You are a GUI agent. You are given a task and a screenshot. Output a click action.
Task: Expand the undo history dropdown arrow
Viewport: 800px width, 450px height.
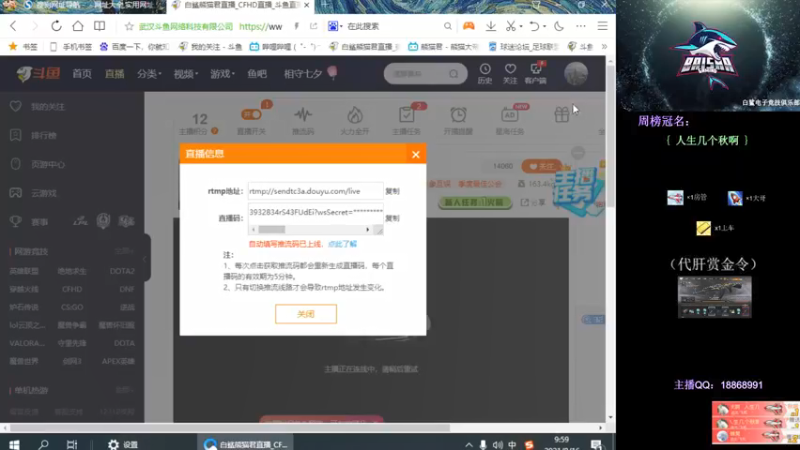point(544,26)
